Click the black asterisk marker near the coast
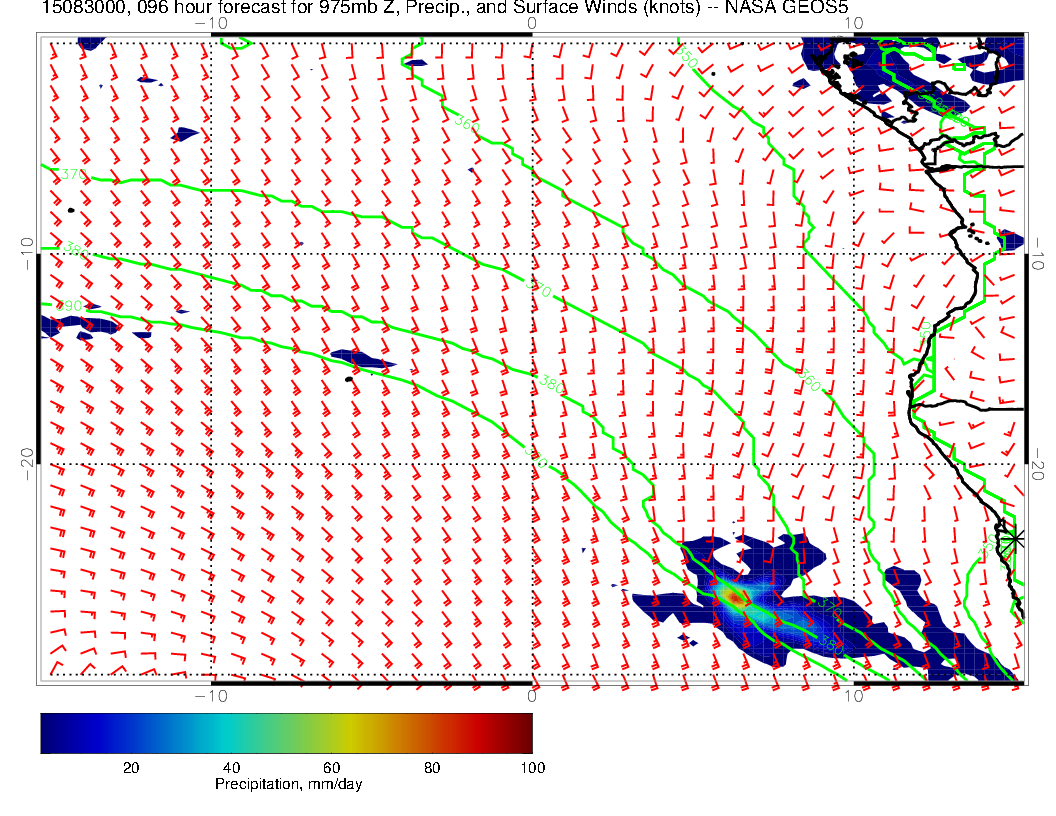Viewport: 1056px width, 816px height. pyautogui.click(x=1016, y=538)
